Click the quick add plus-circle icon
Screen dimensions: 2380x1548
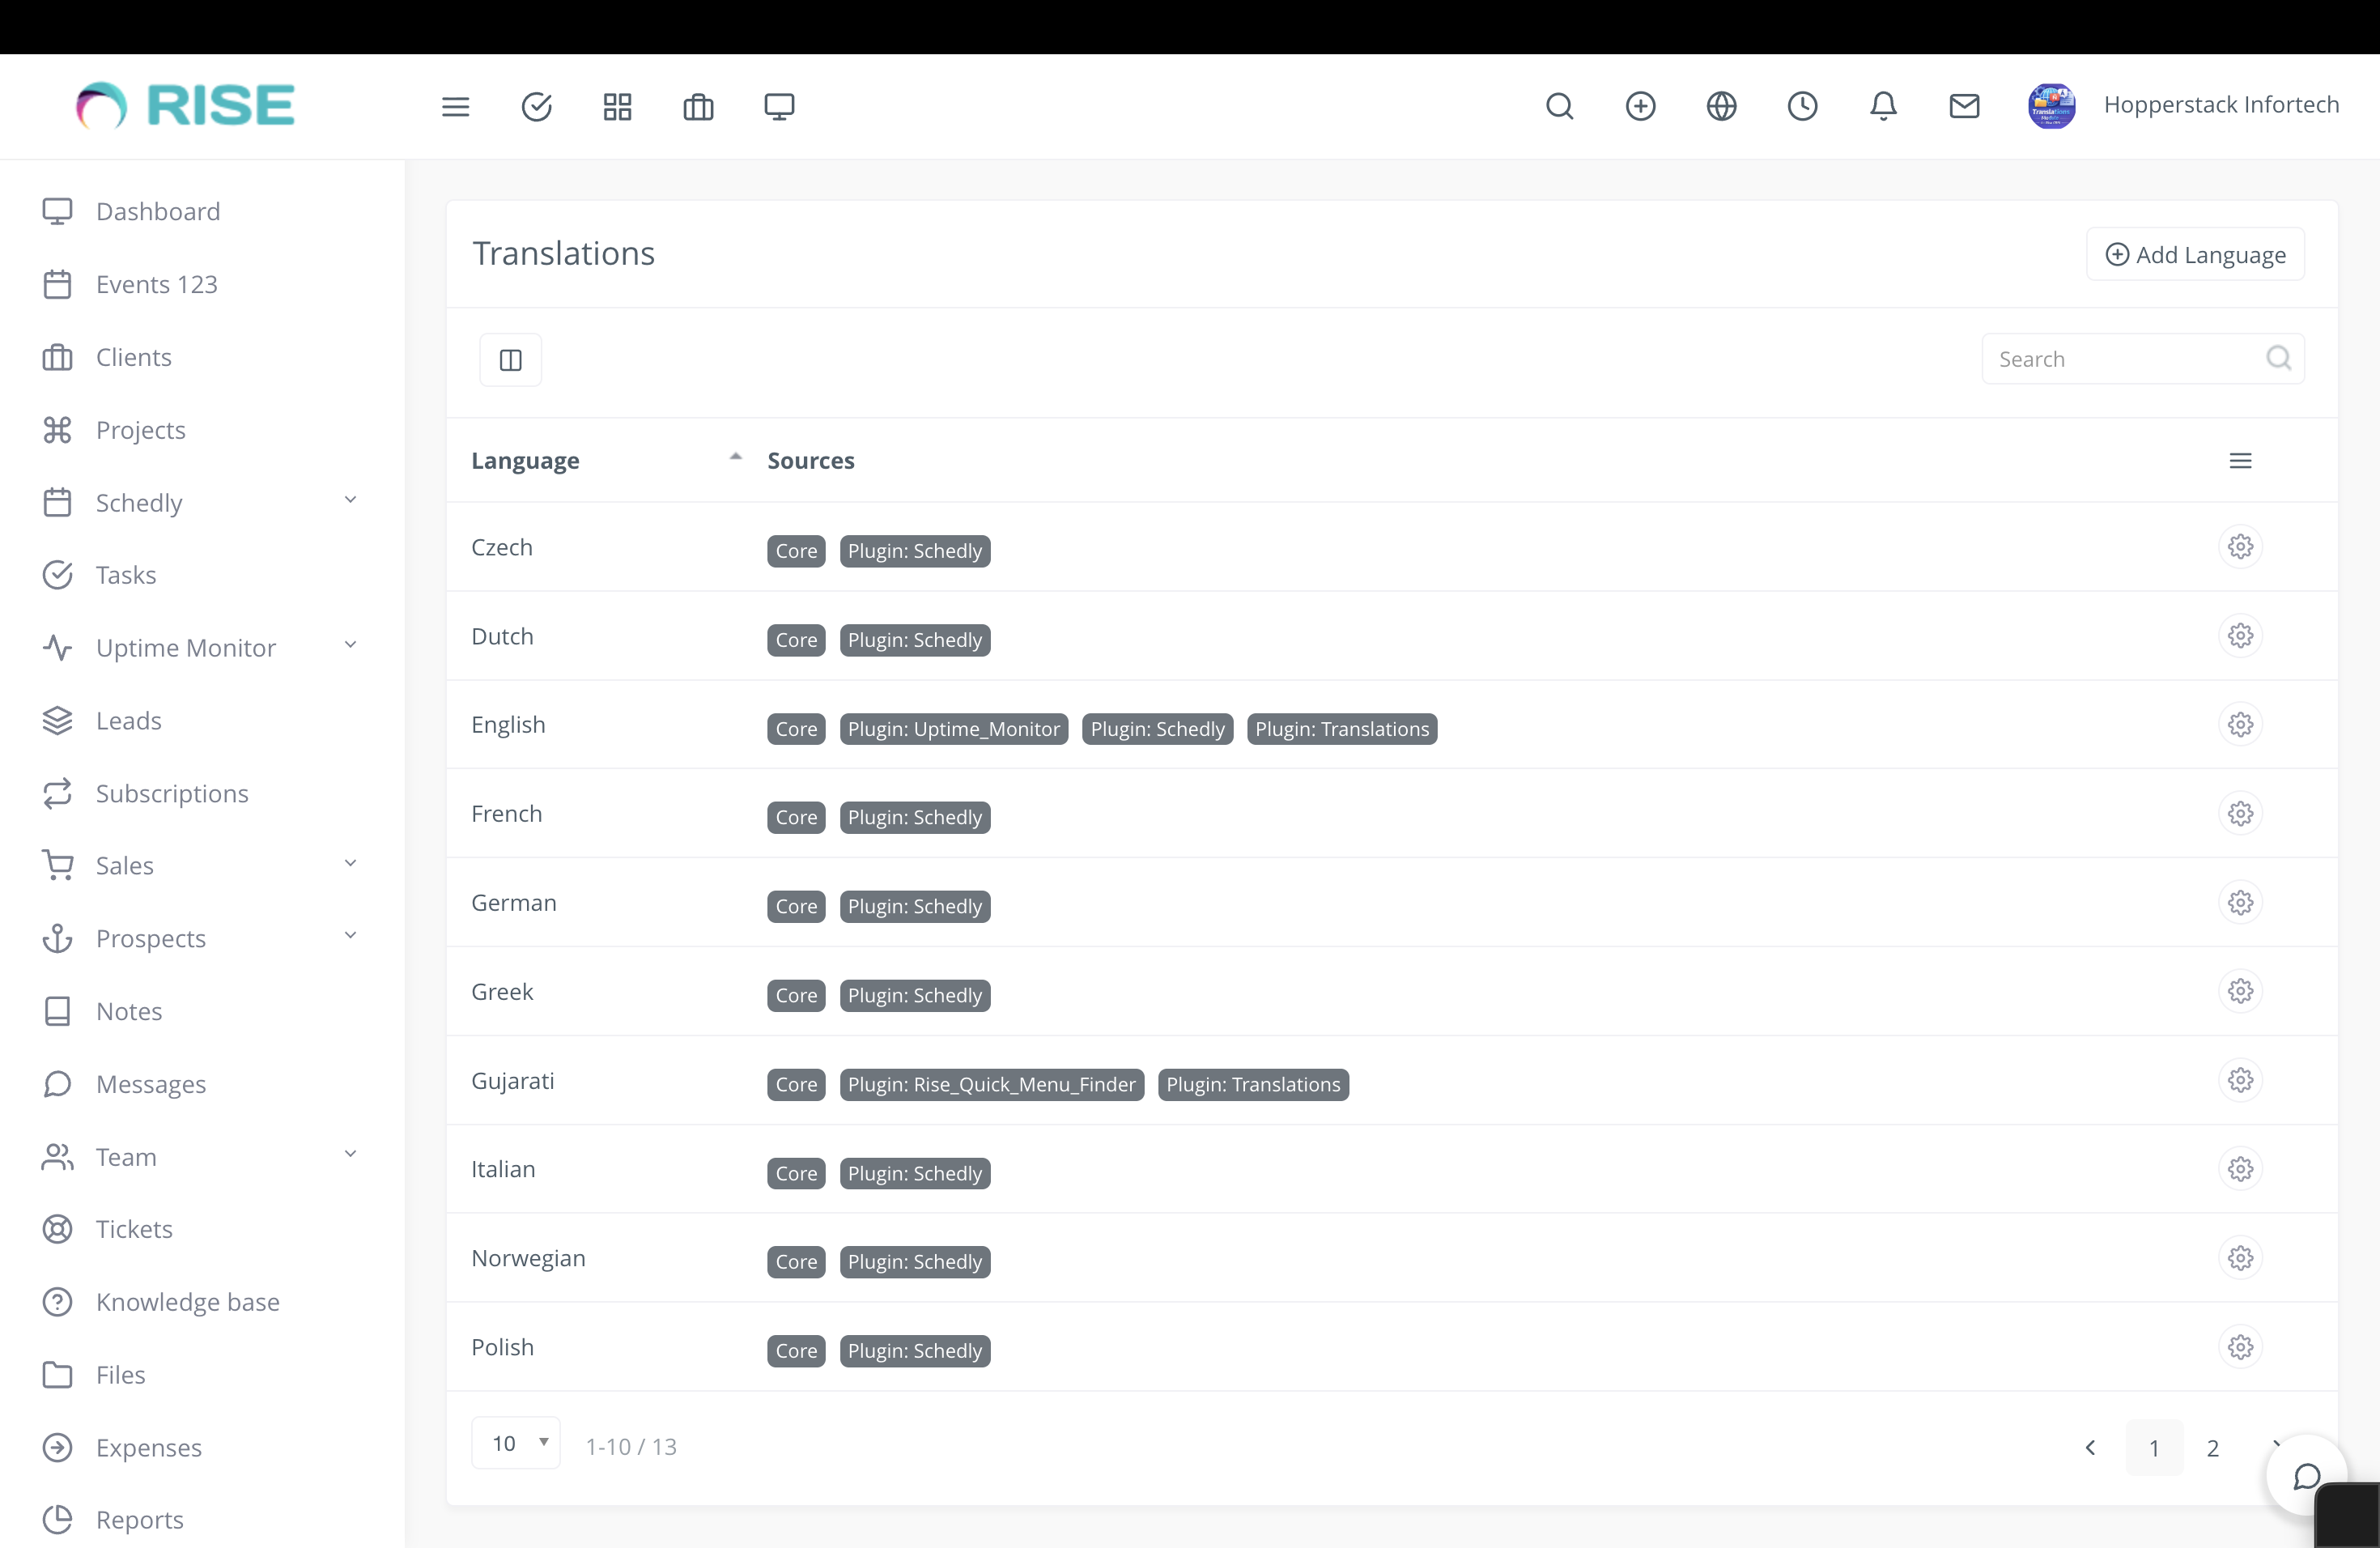pos(1641,106)
